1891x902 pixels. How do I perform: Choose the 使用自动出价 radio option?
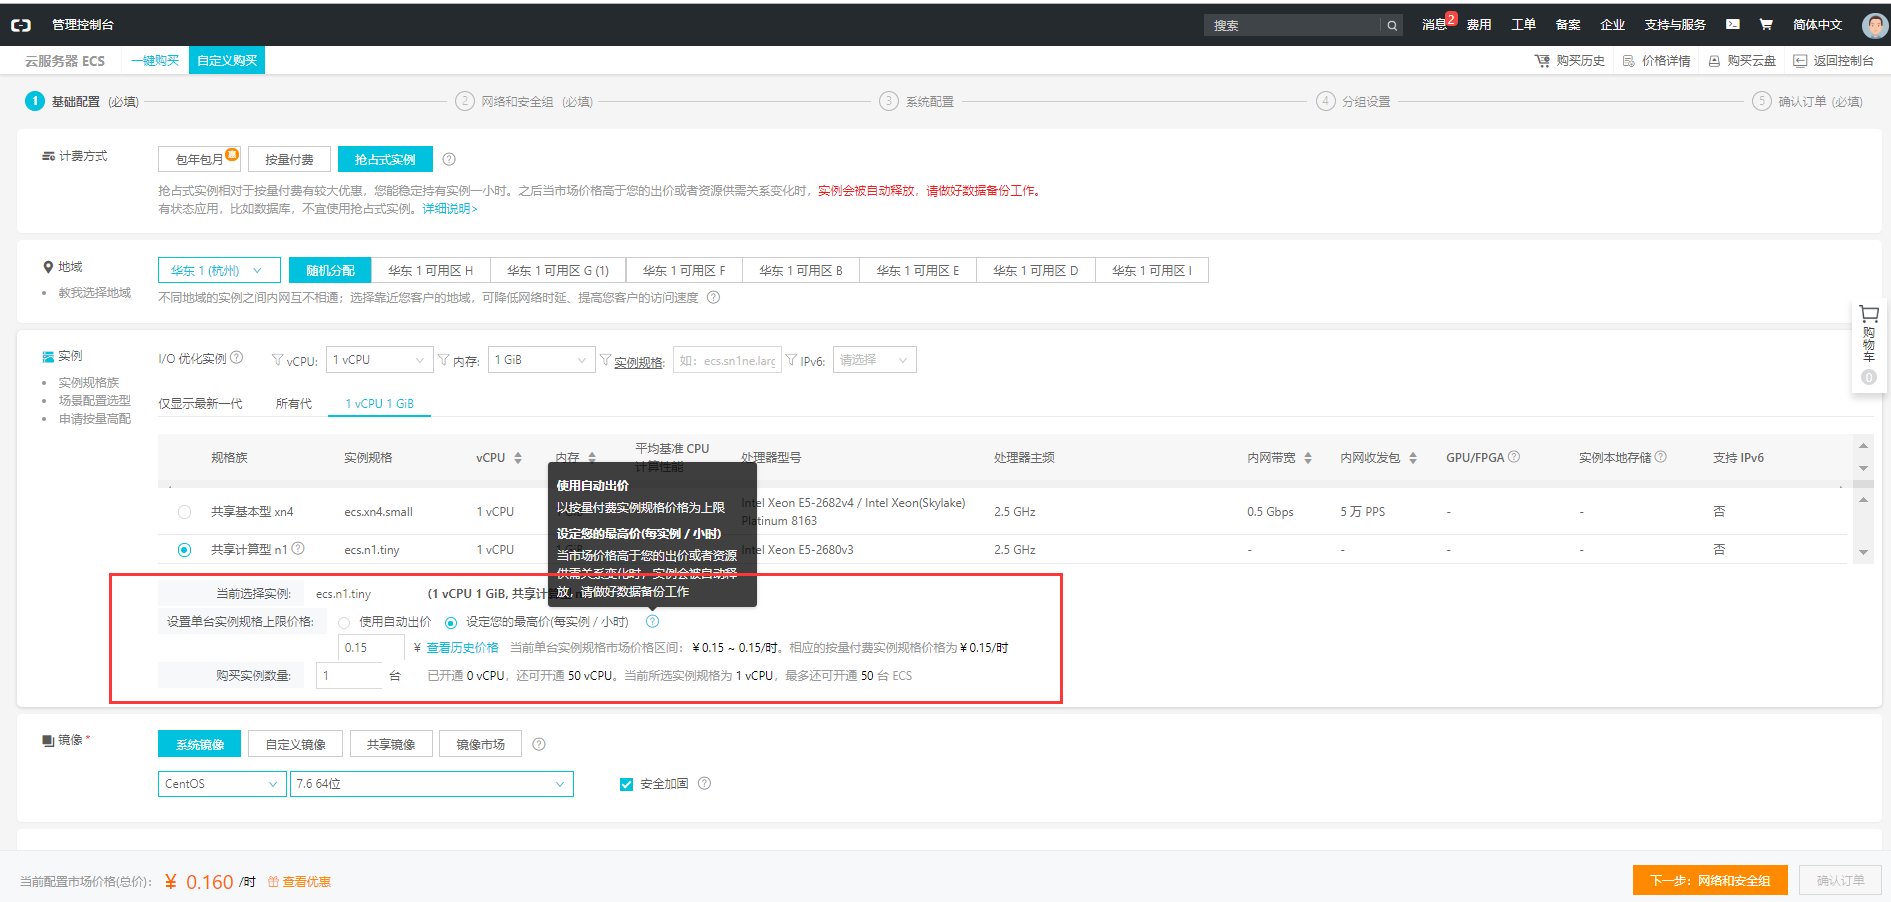click(344, 622)
